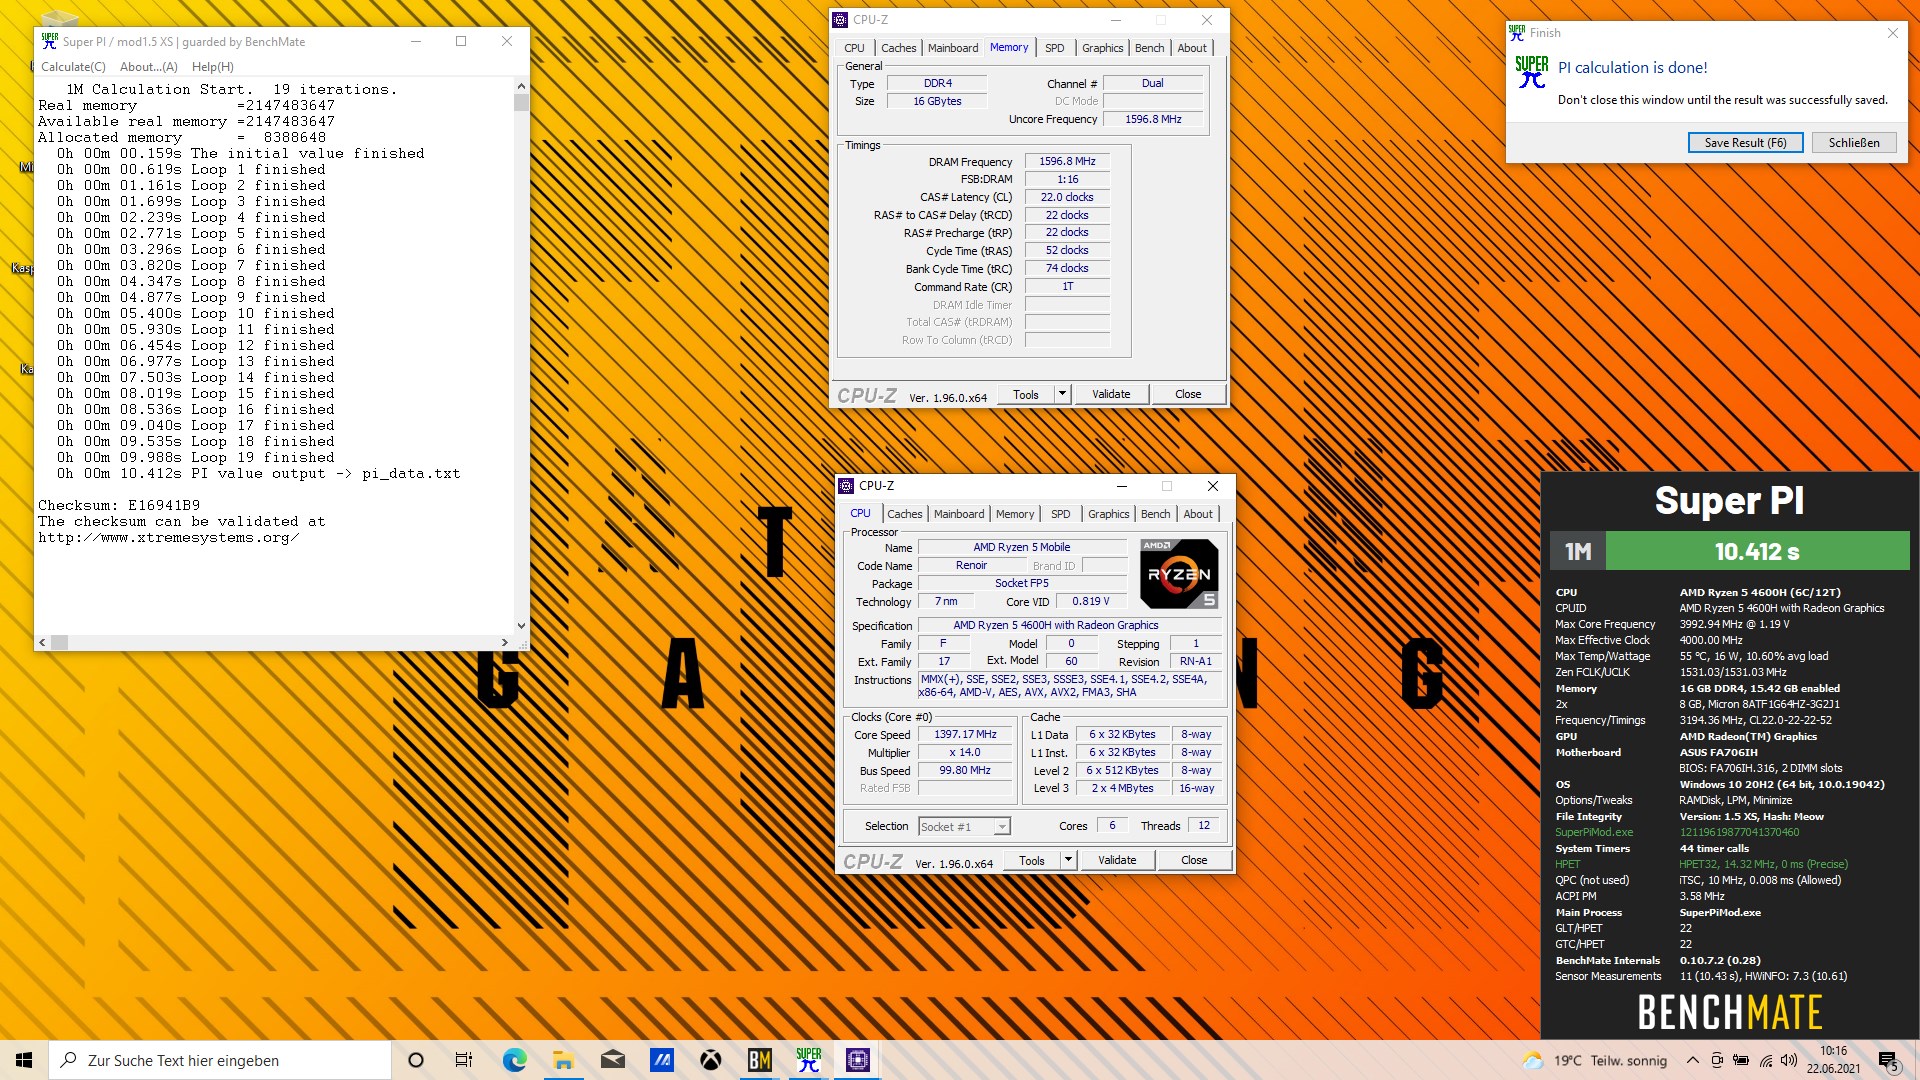Click DRAM Frequency value 1596.8 MHz
The width and height of the screenshot is (1920, 1080).
pyautogui.click(x=1067, y=161)
